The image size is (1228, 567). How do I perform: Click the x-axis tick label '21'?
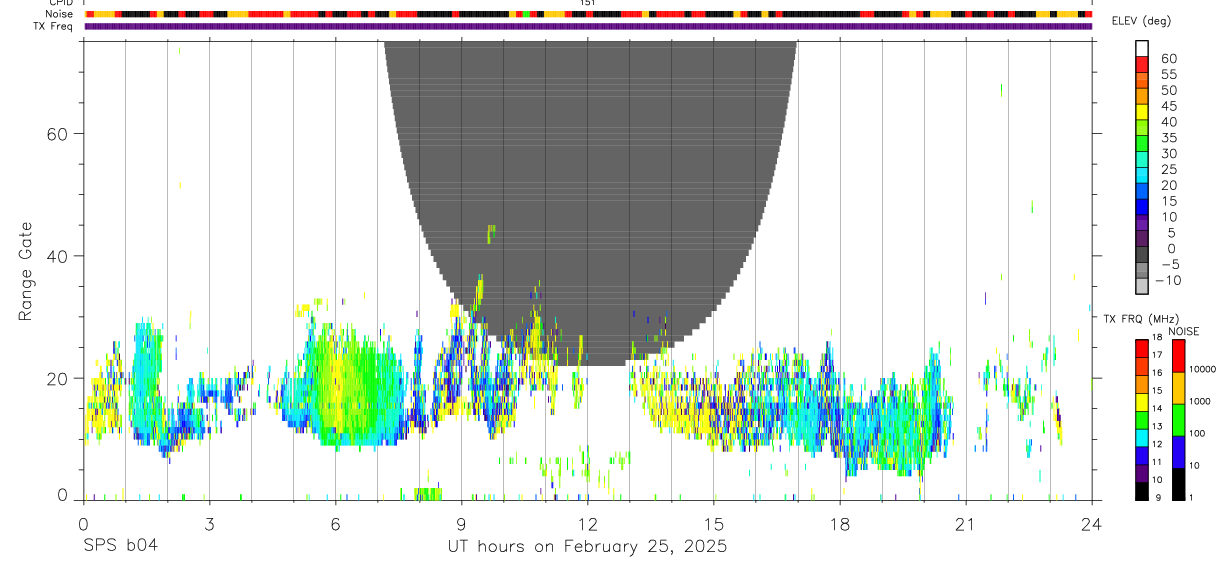pyautogui.click(x=965, y=523)
